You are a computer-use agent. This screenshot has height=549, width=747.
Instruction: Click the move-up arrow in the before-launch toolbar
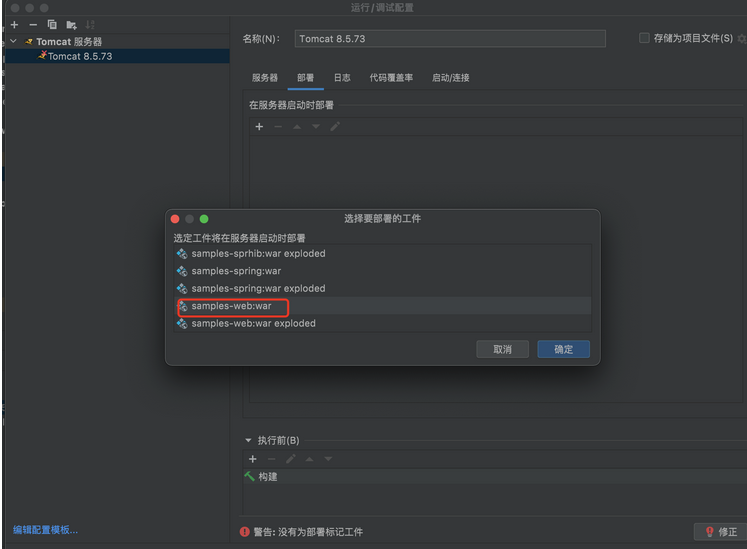click(x=309, y=459)
